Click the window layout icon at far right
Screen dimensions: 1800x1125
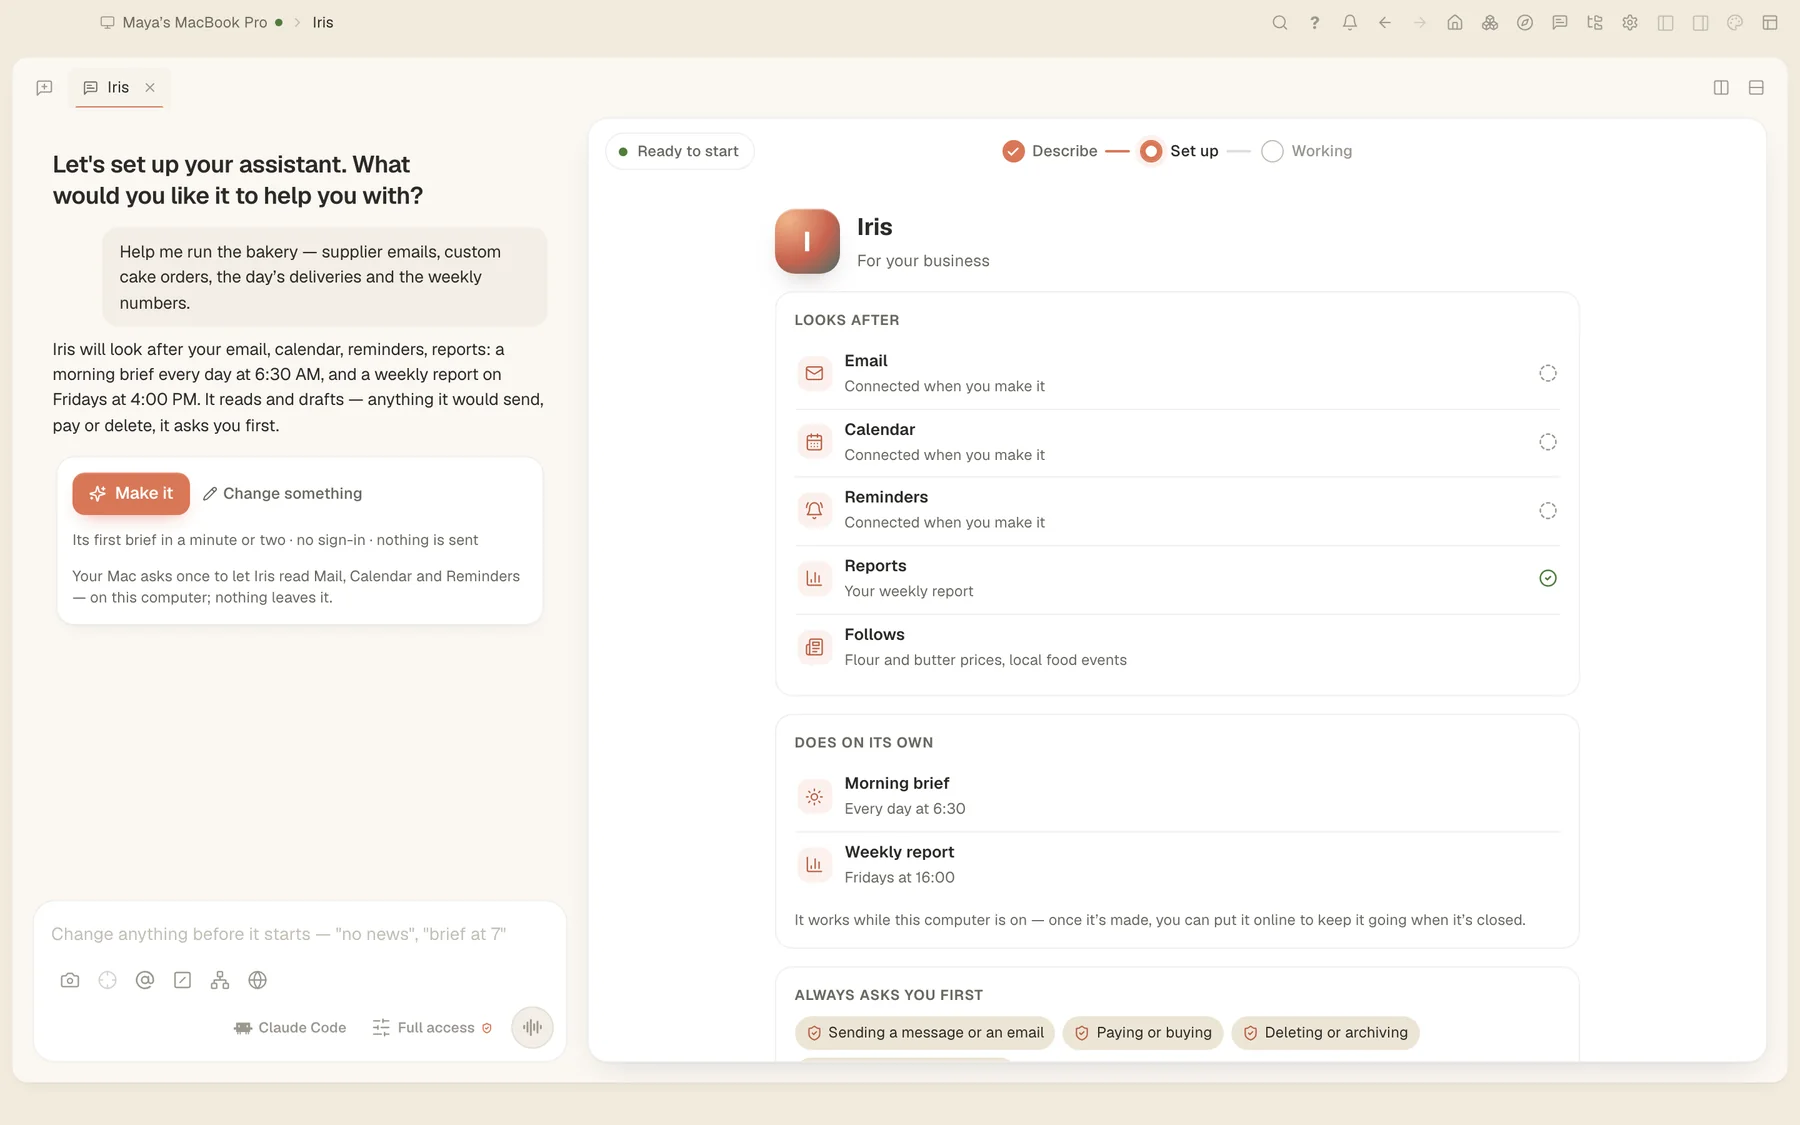tap(1769, 23)
